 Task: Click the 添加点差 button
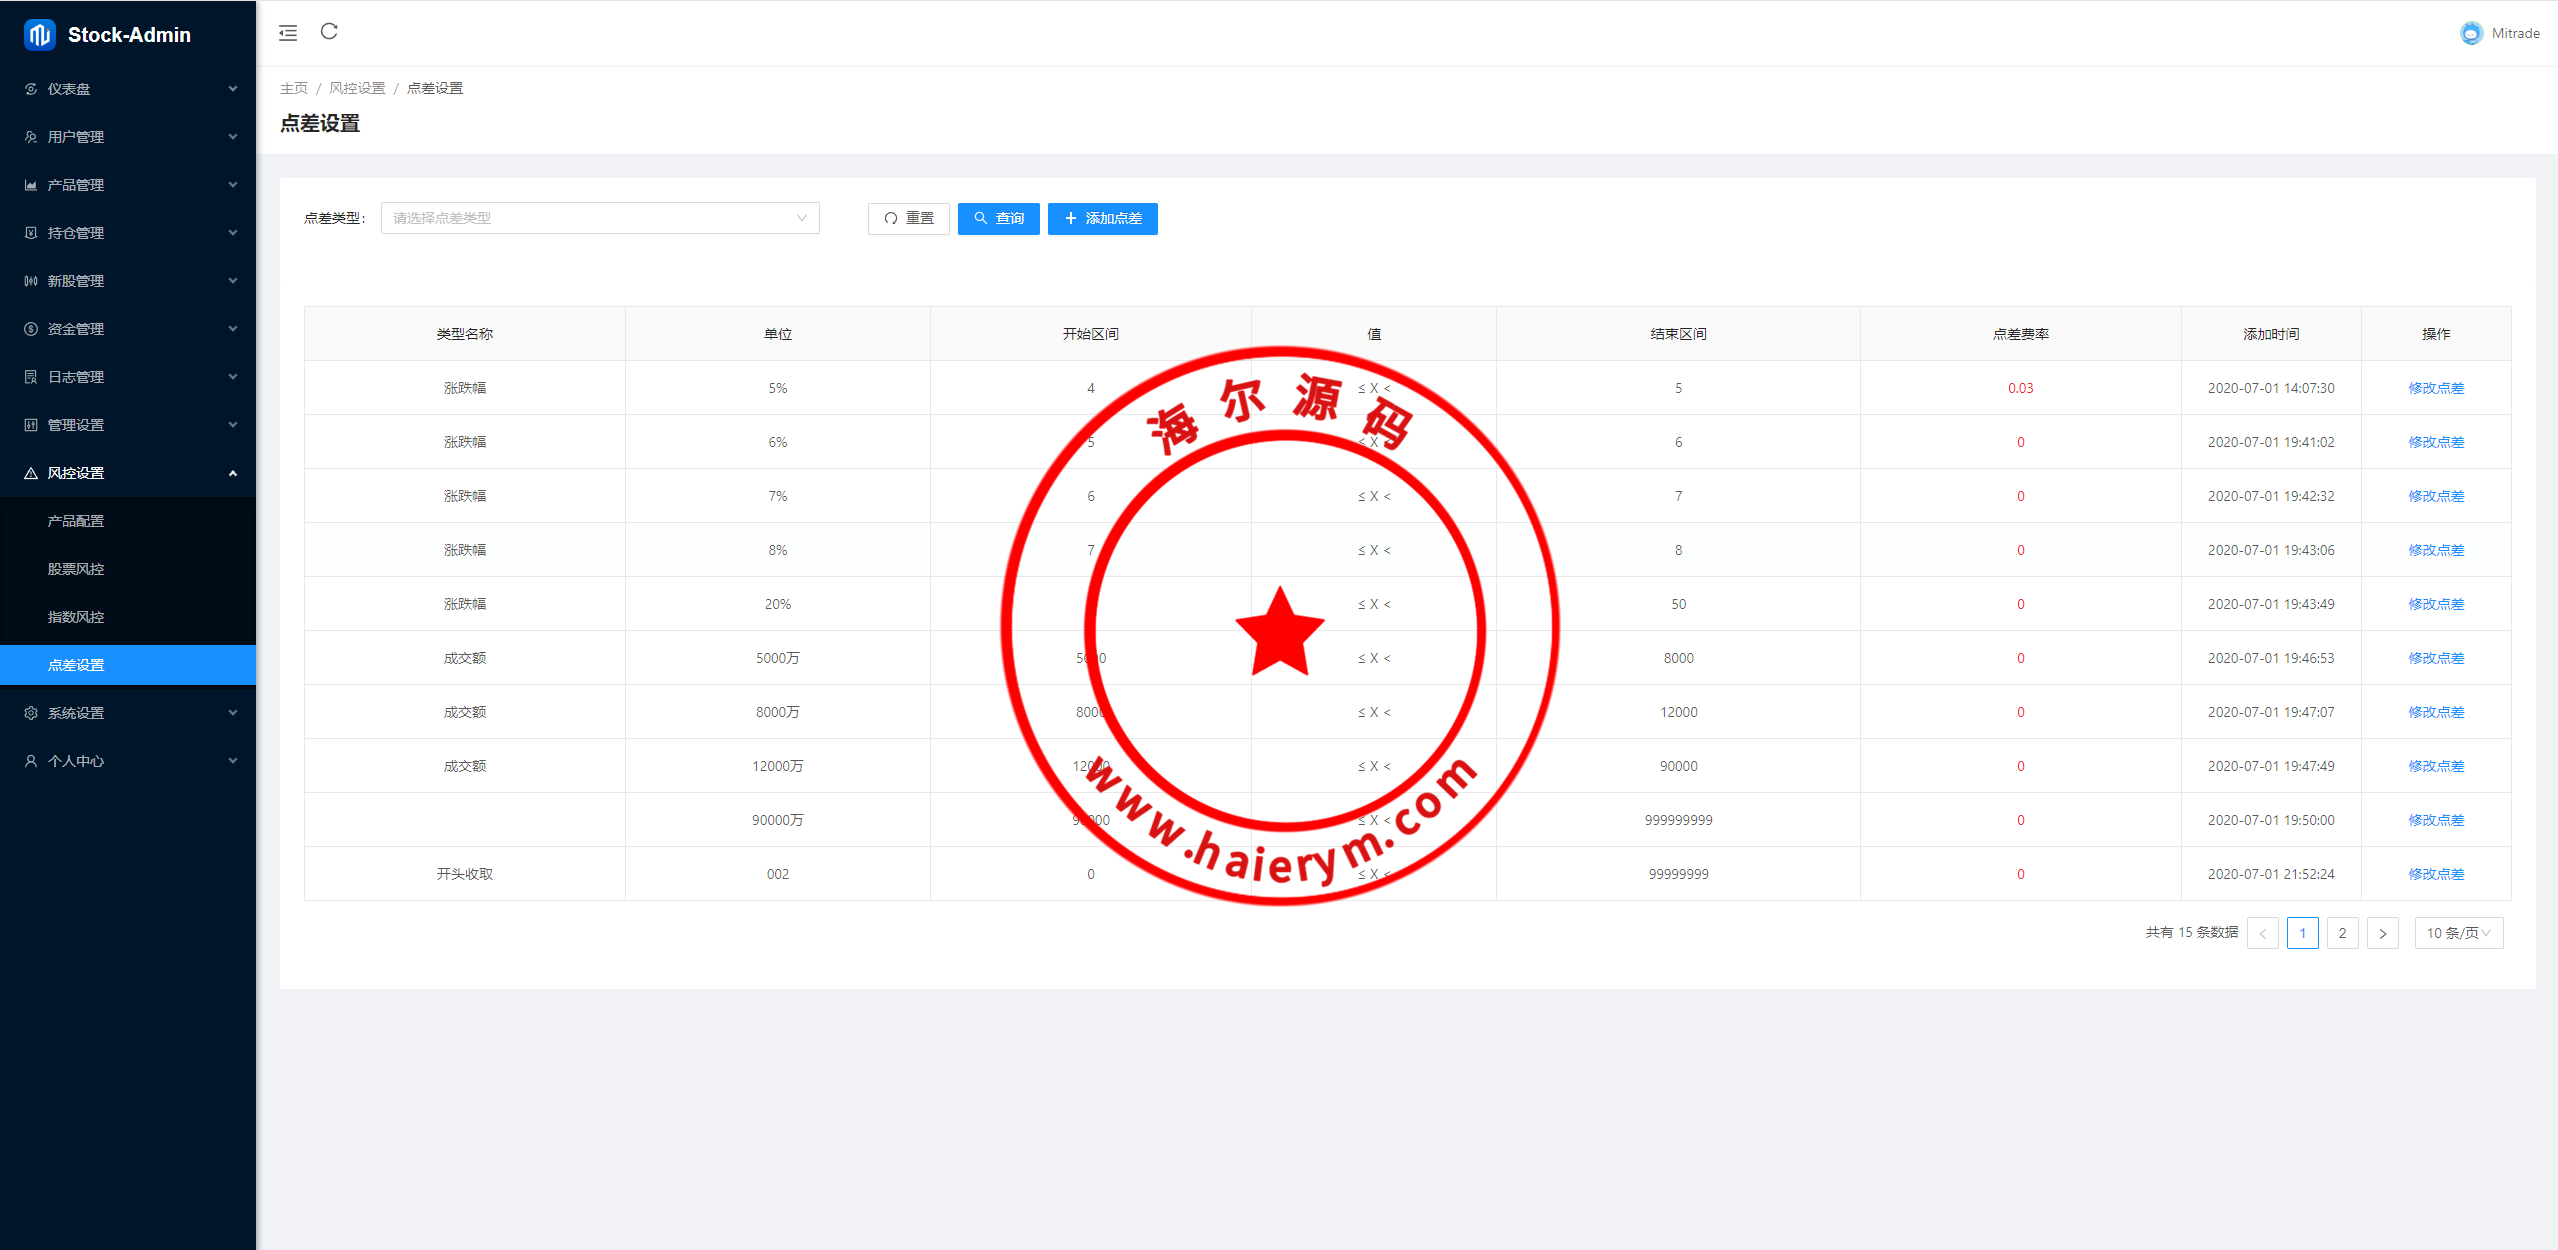click(x=1102, y=218)
